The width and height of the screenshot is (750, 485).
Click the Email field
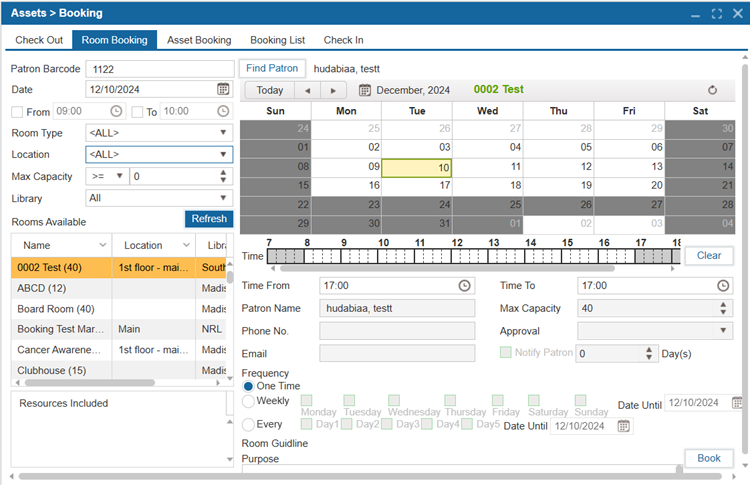pos(397,353)
